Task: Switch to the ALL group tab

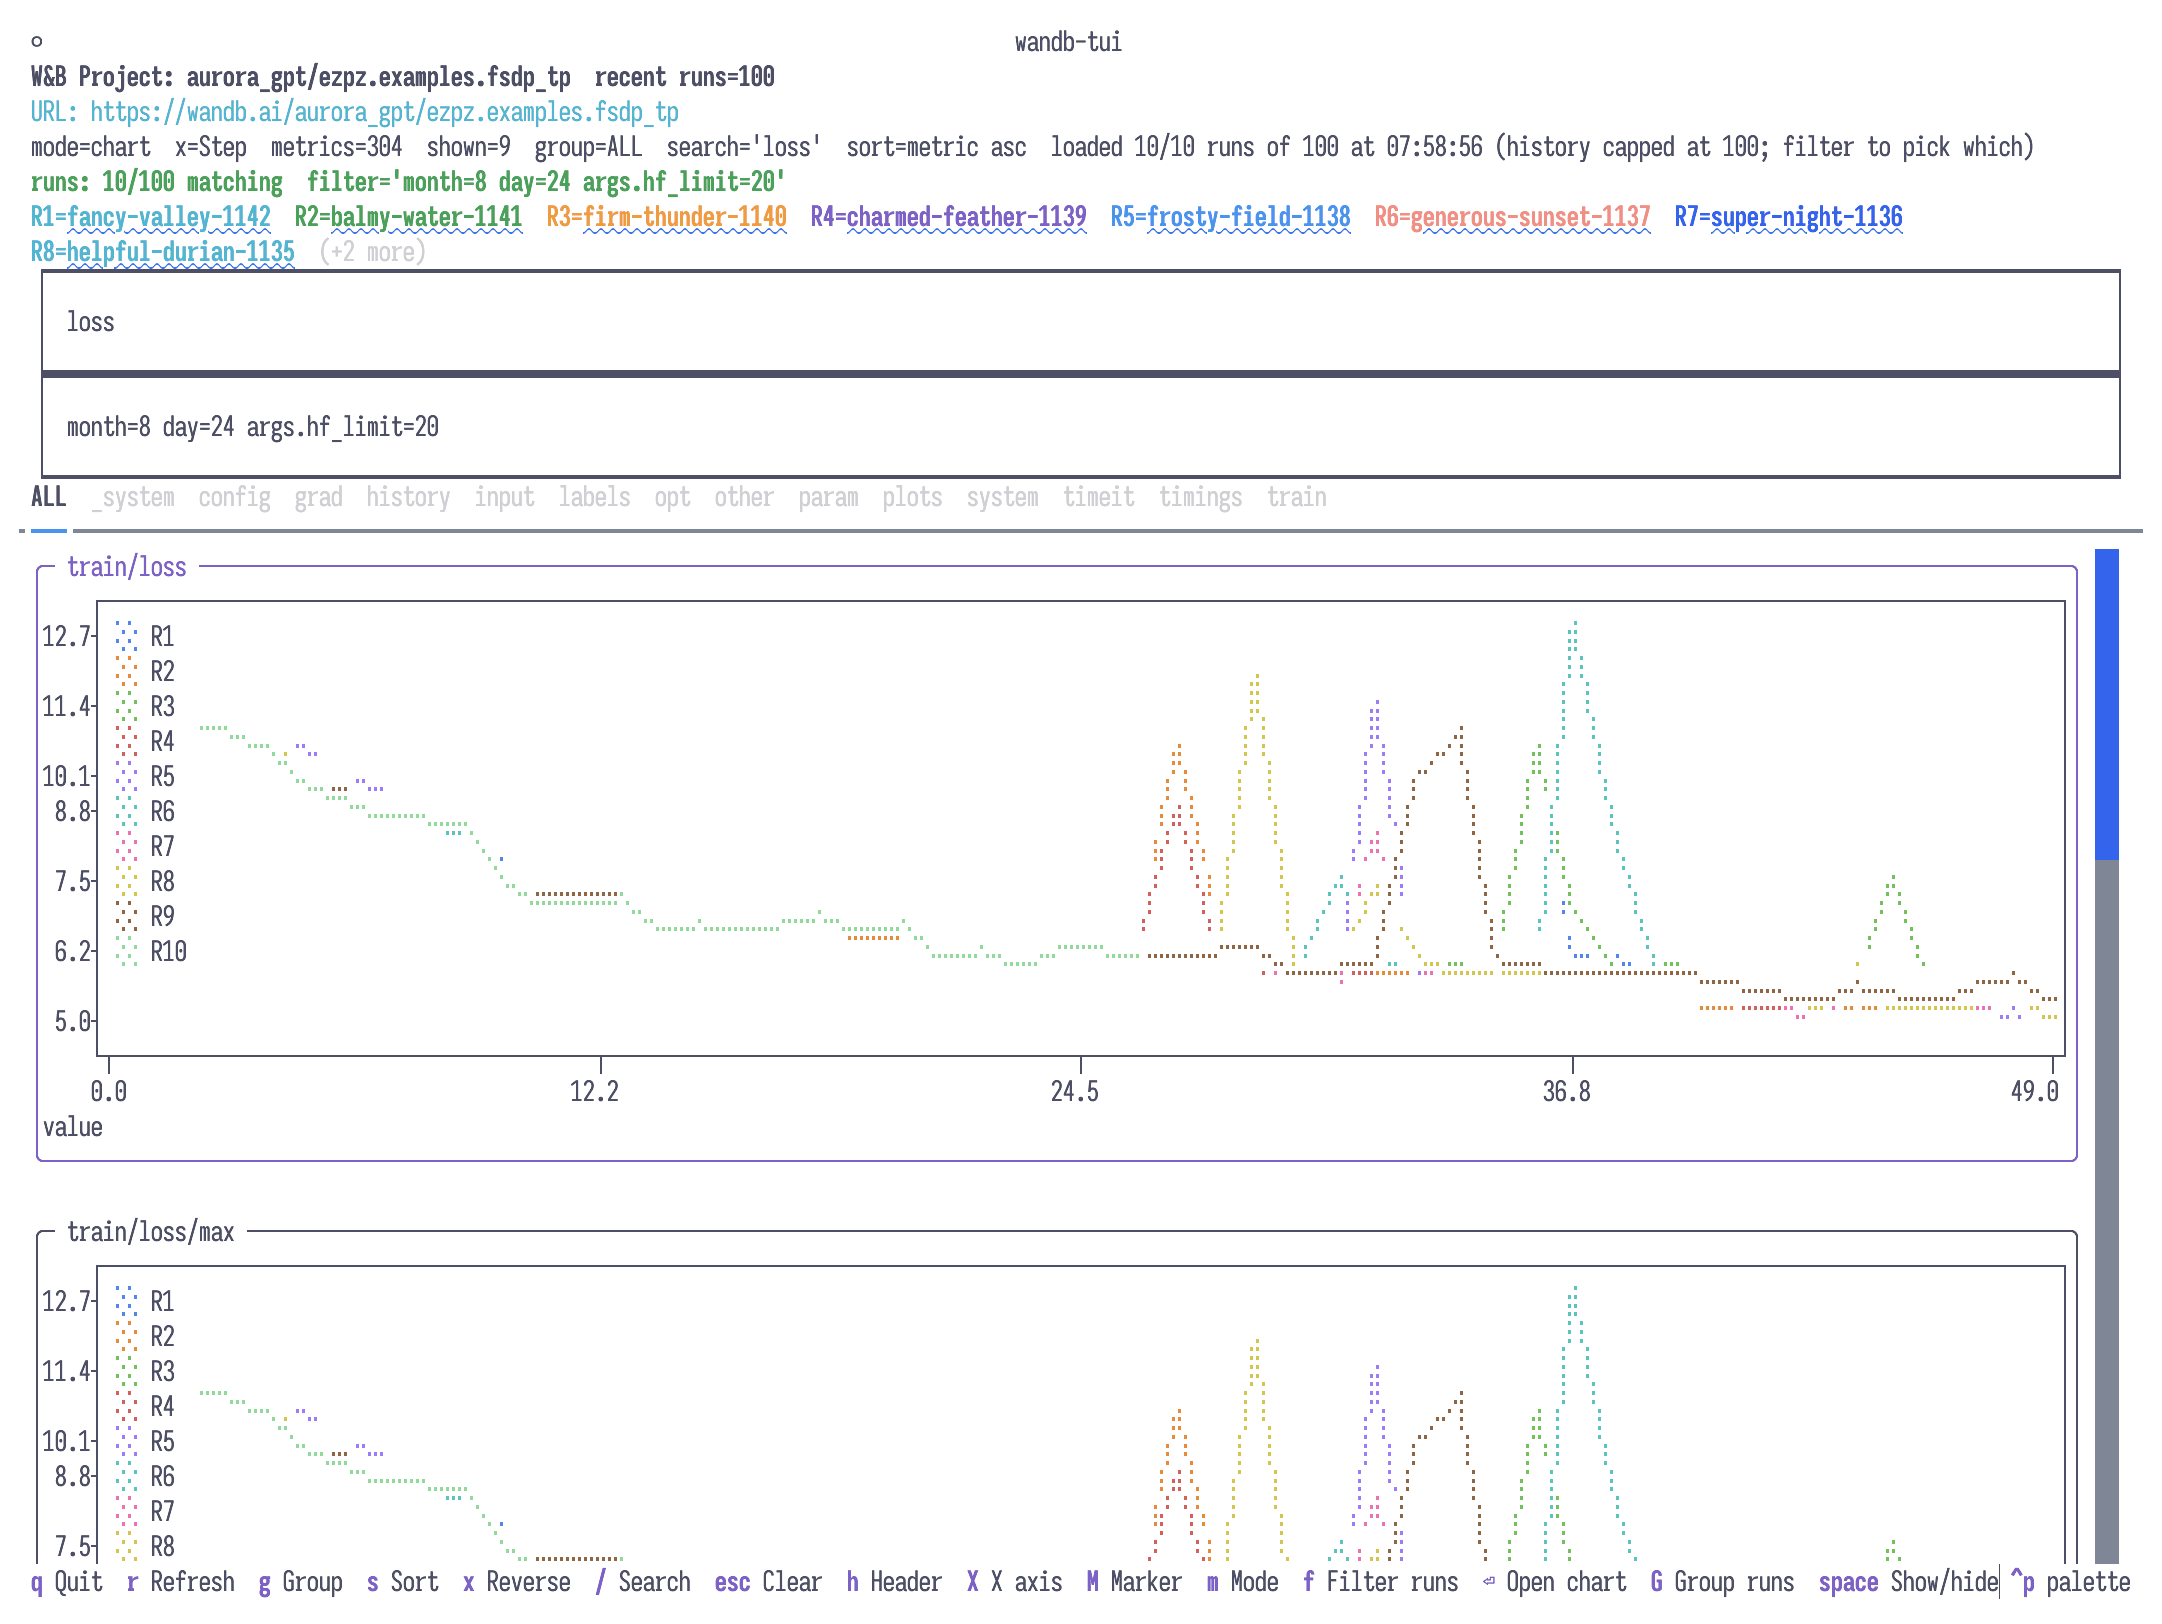Action: [49, 497]
